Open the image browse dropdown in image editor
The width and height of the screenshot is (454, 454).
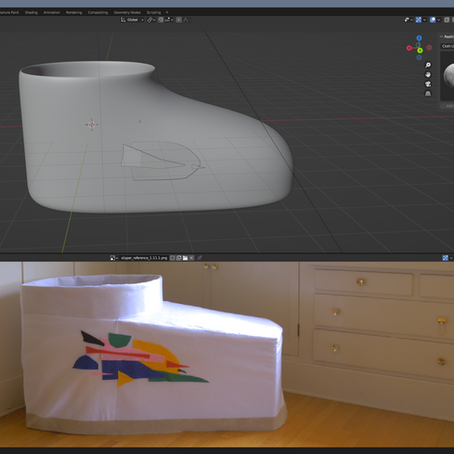coord(114,258)
